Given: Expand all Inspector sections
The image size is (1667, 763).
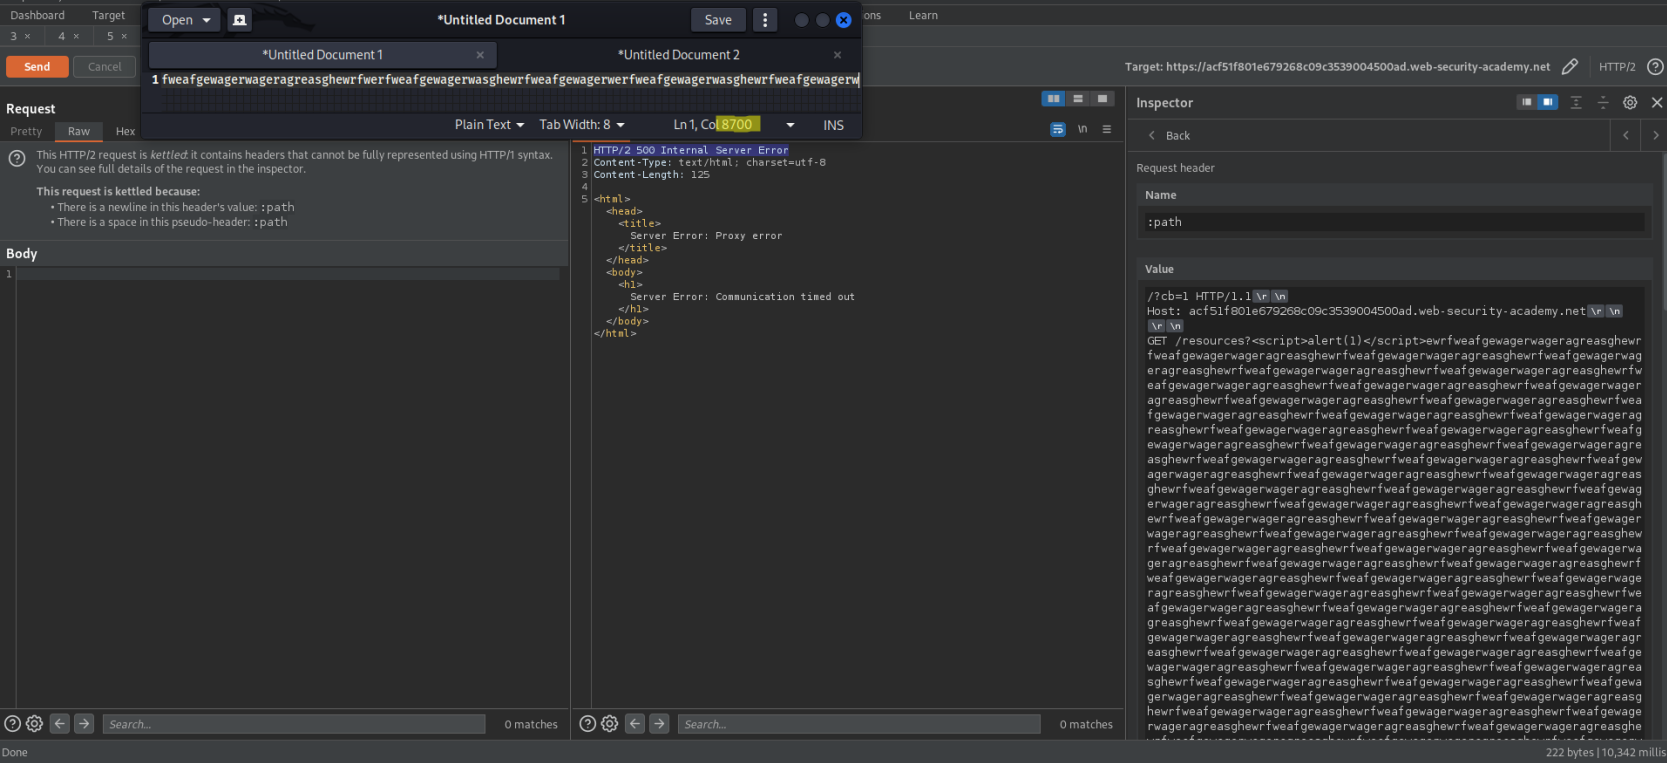Looking at the screenshot, I should pyautogui.click(x=1576, y=103).
